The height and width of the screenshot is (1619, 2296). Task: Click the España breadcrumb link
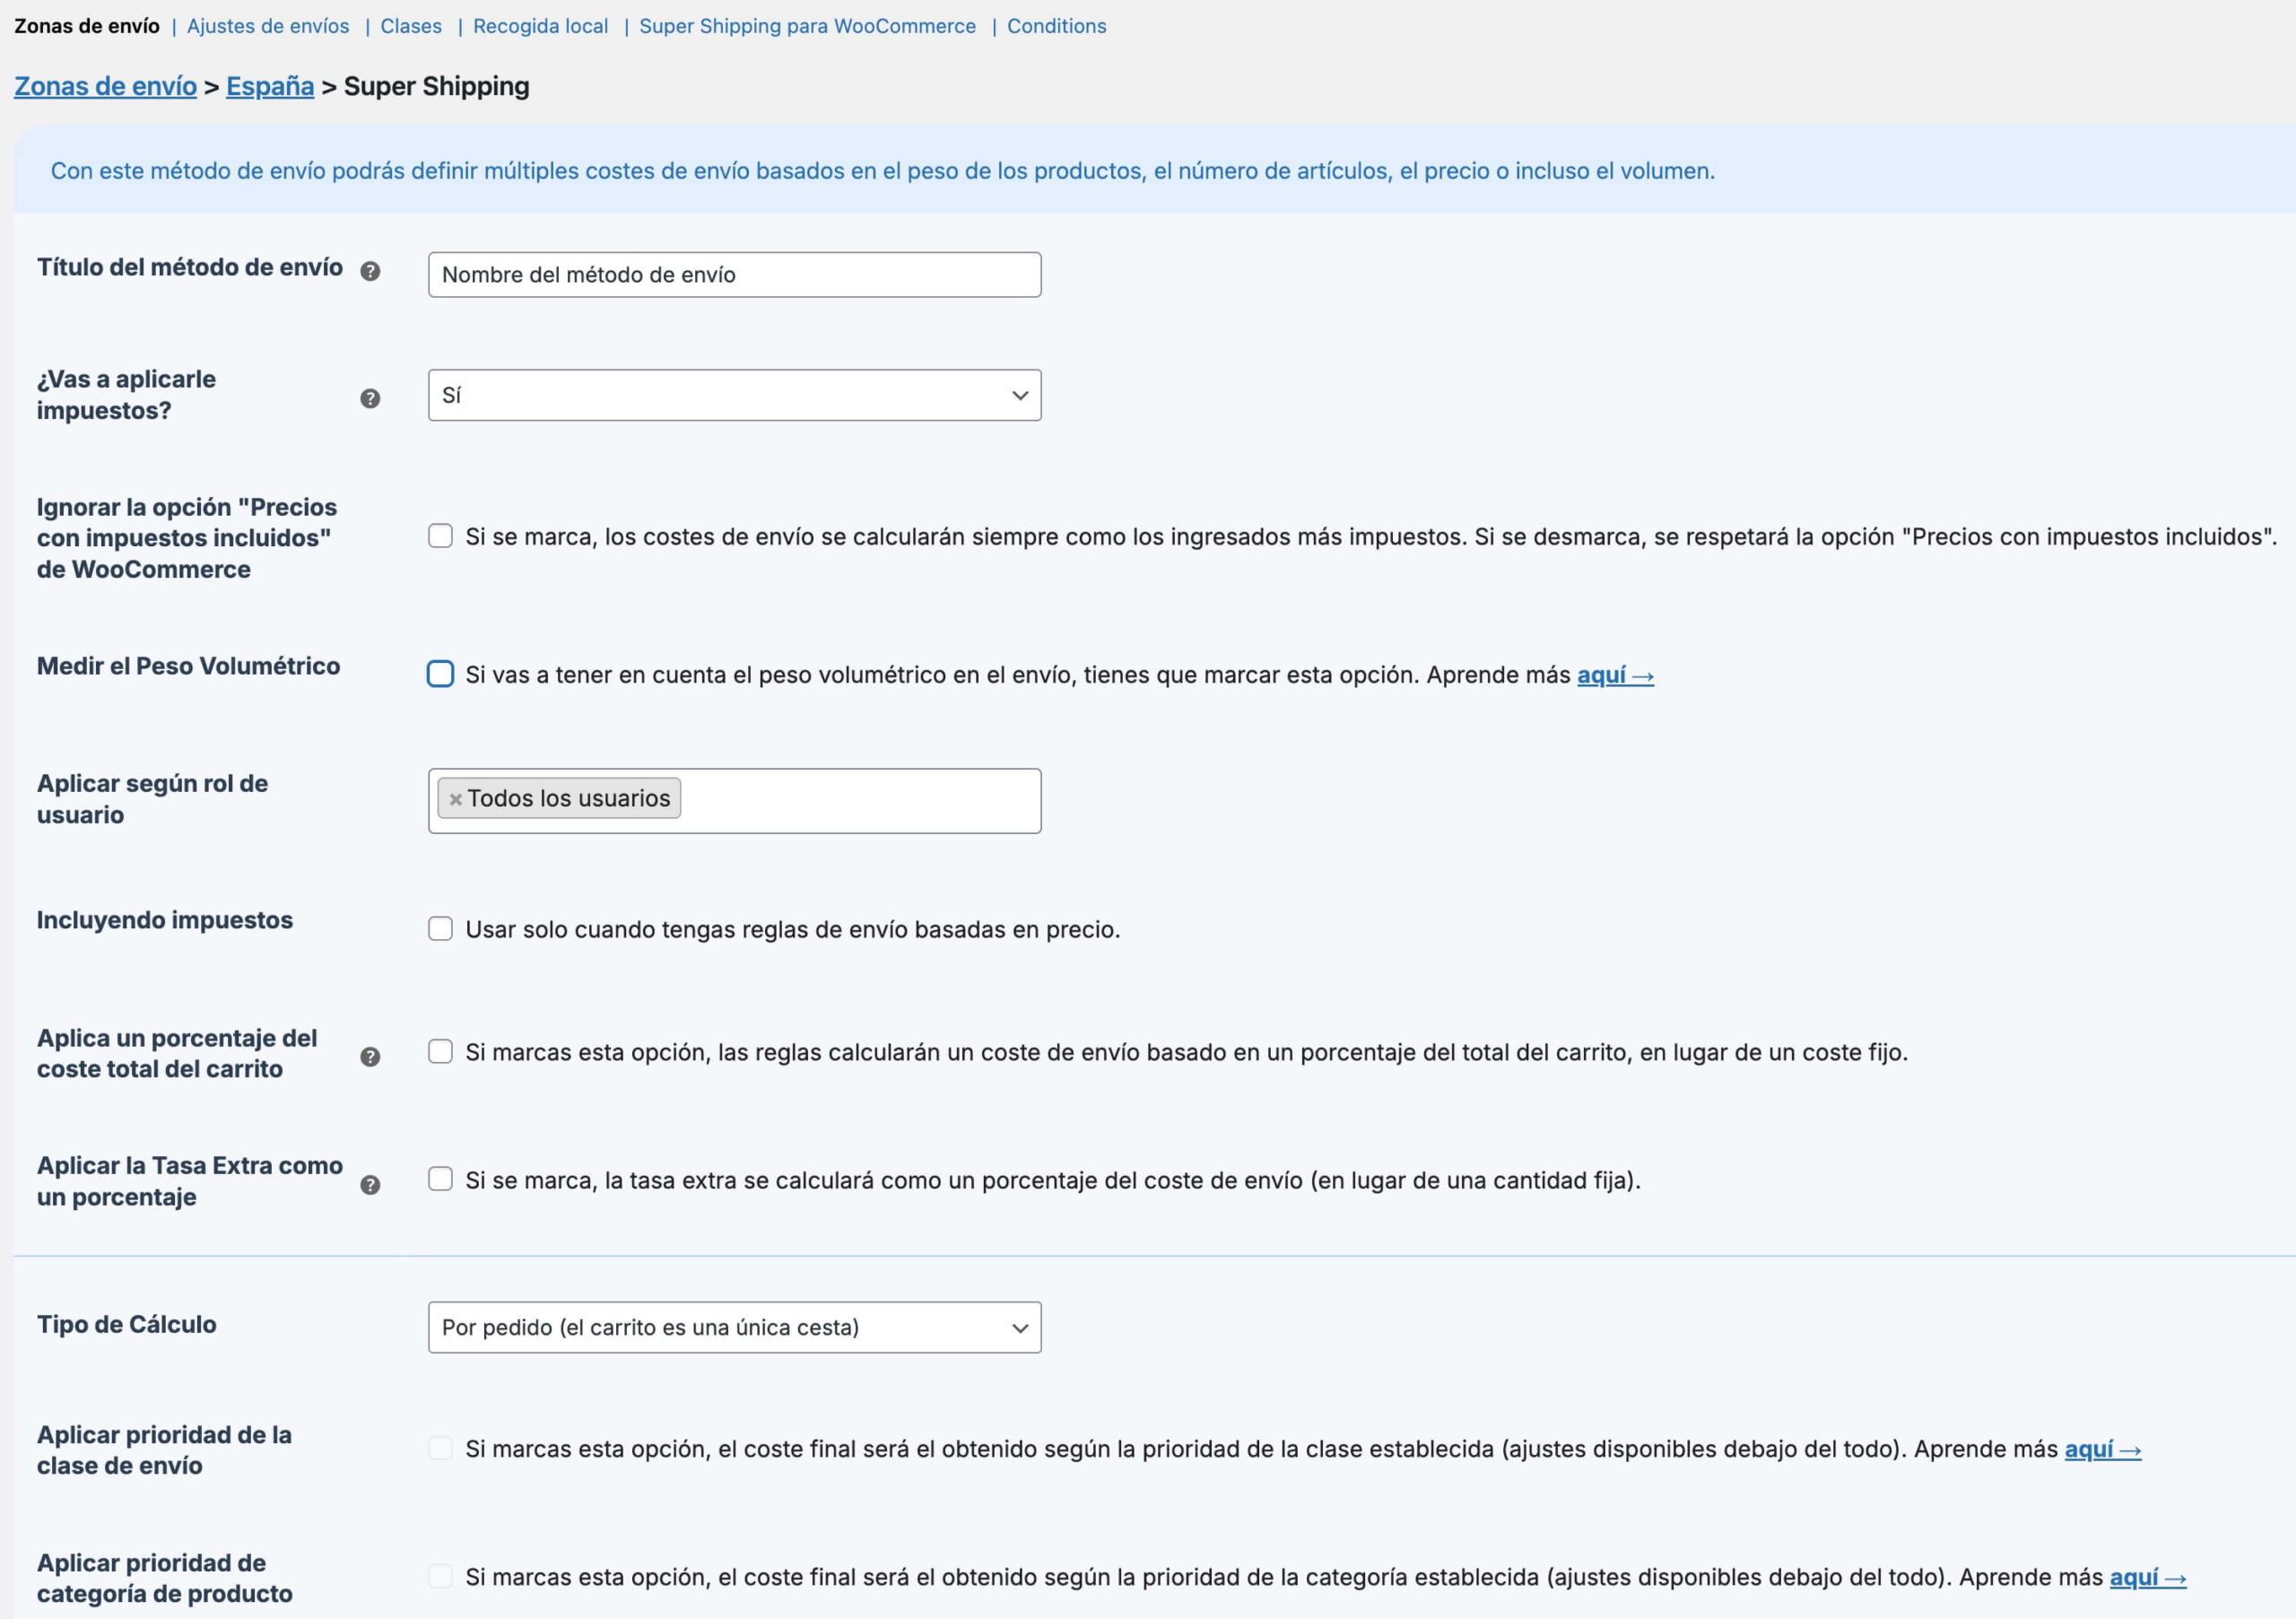[x=270, y=86]
